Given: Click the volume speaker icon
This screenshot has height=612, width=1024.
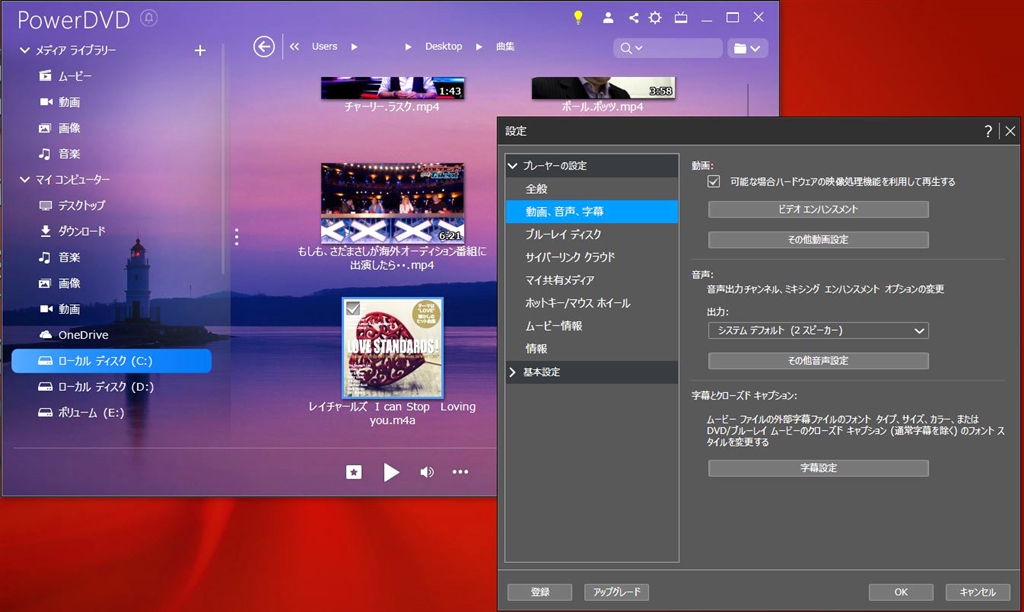Looking at the screenshot, I should (426, 472).
